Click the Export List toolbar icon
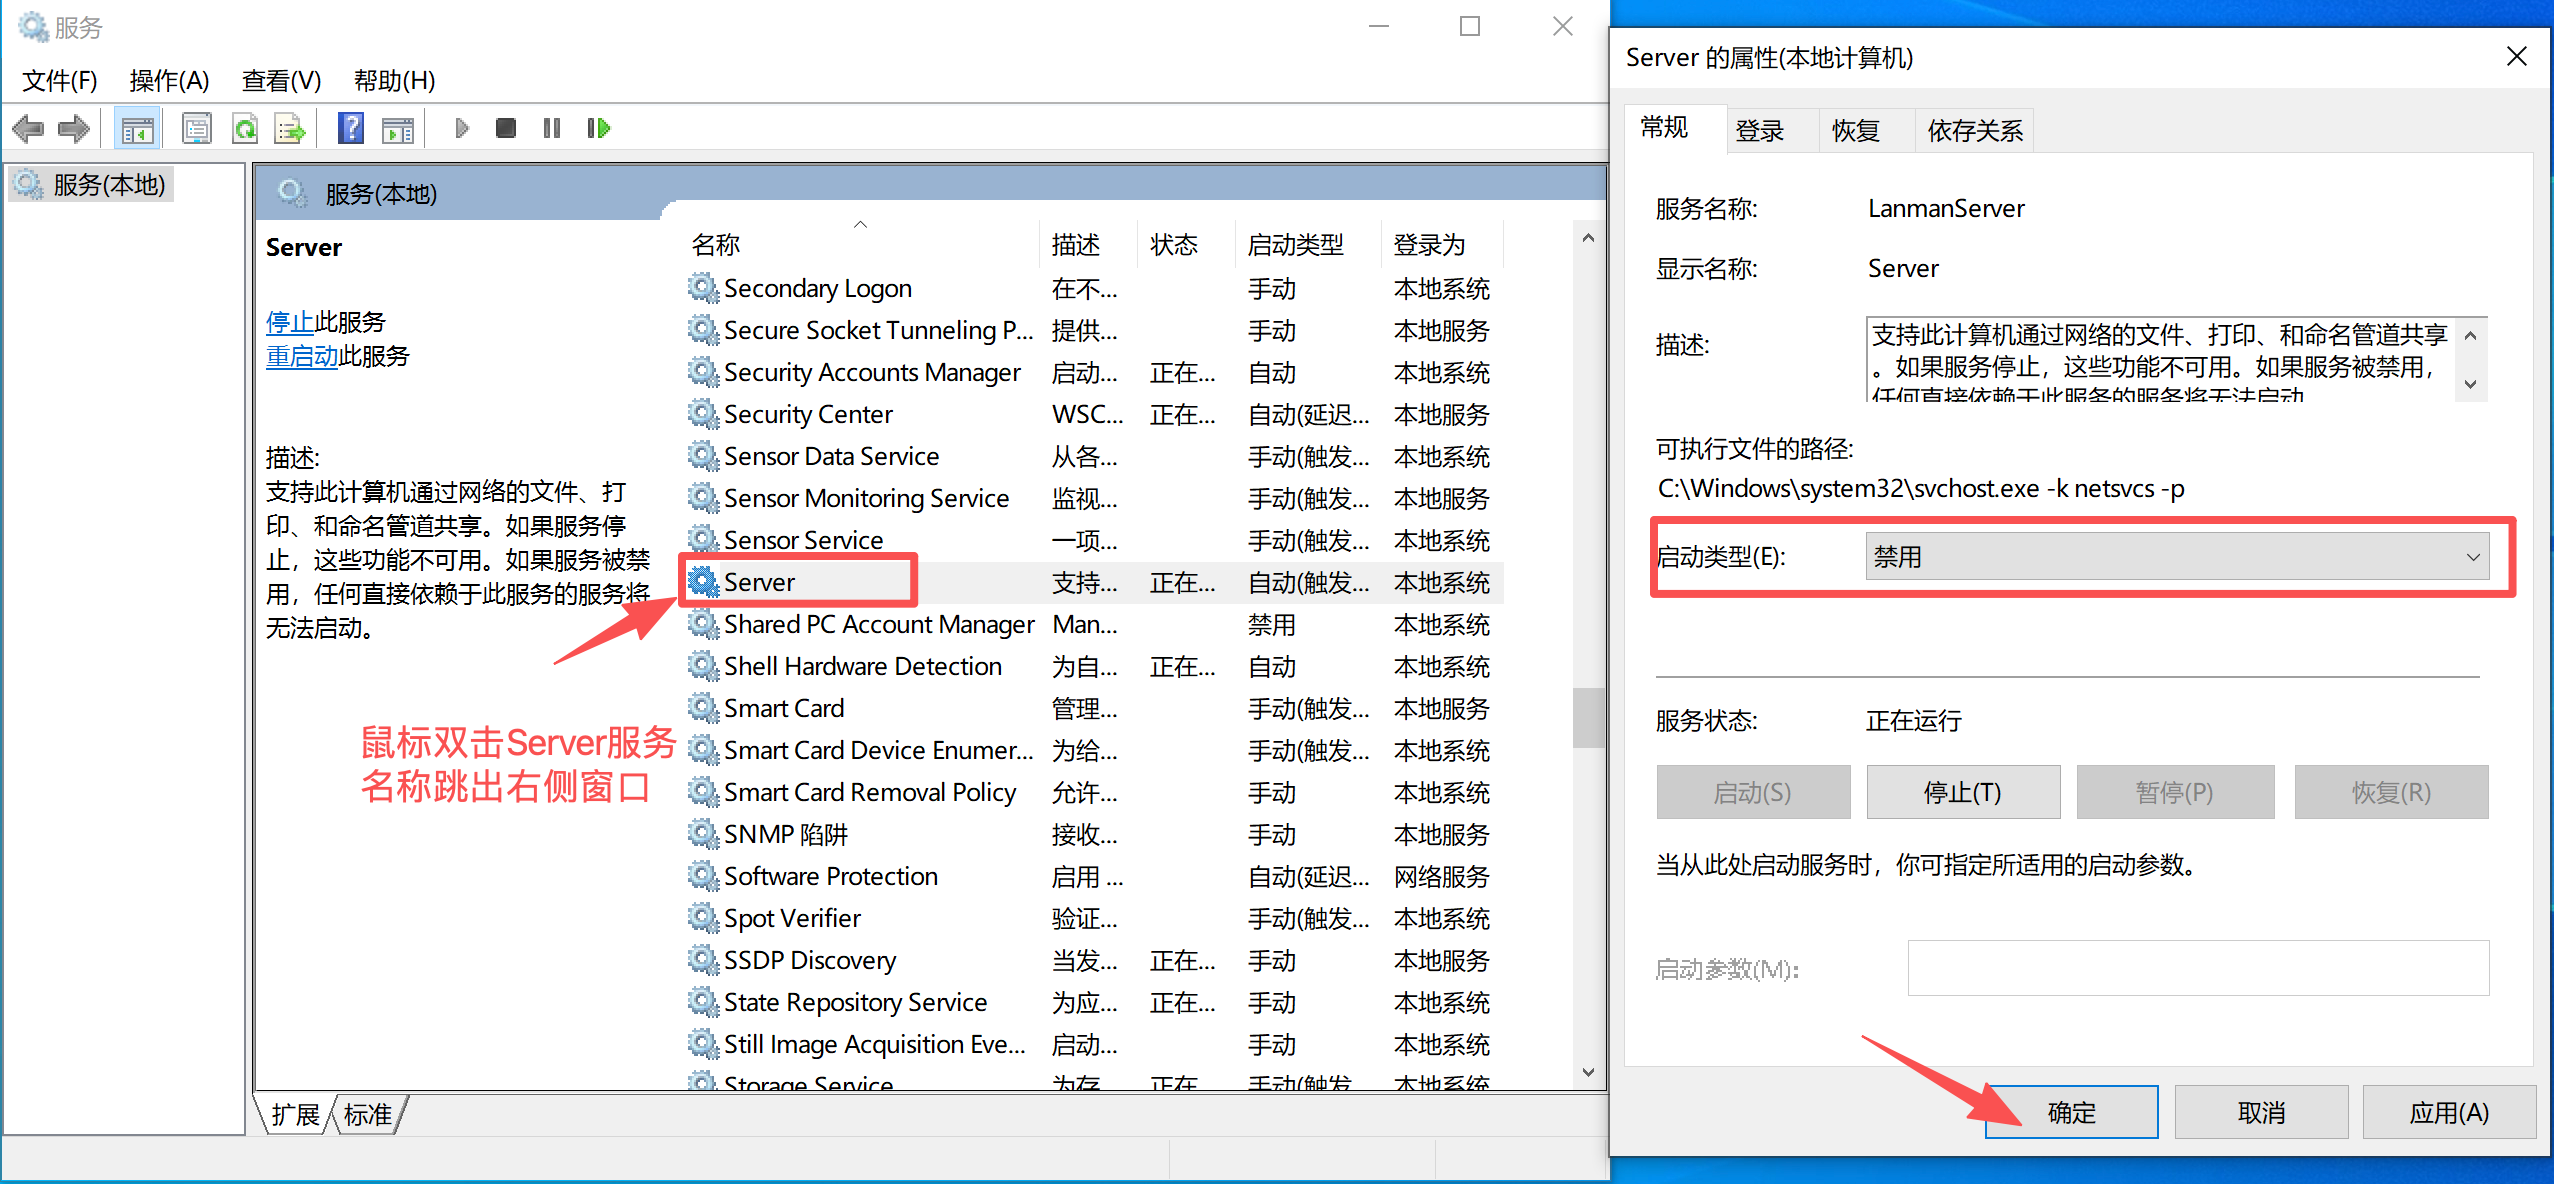 click(290, 128)
